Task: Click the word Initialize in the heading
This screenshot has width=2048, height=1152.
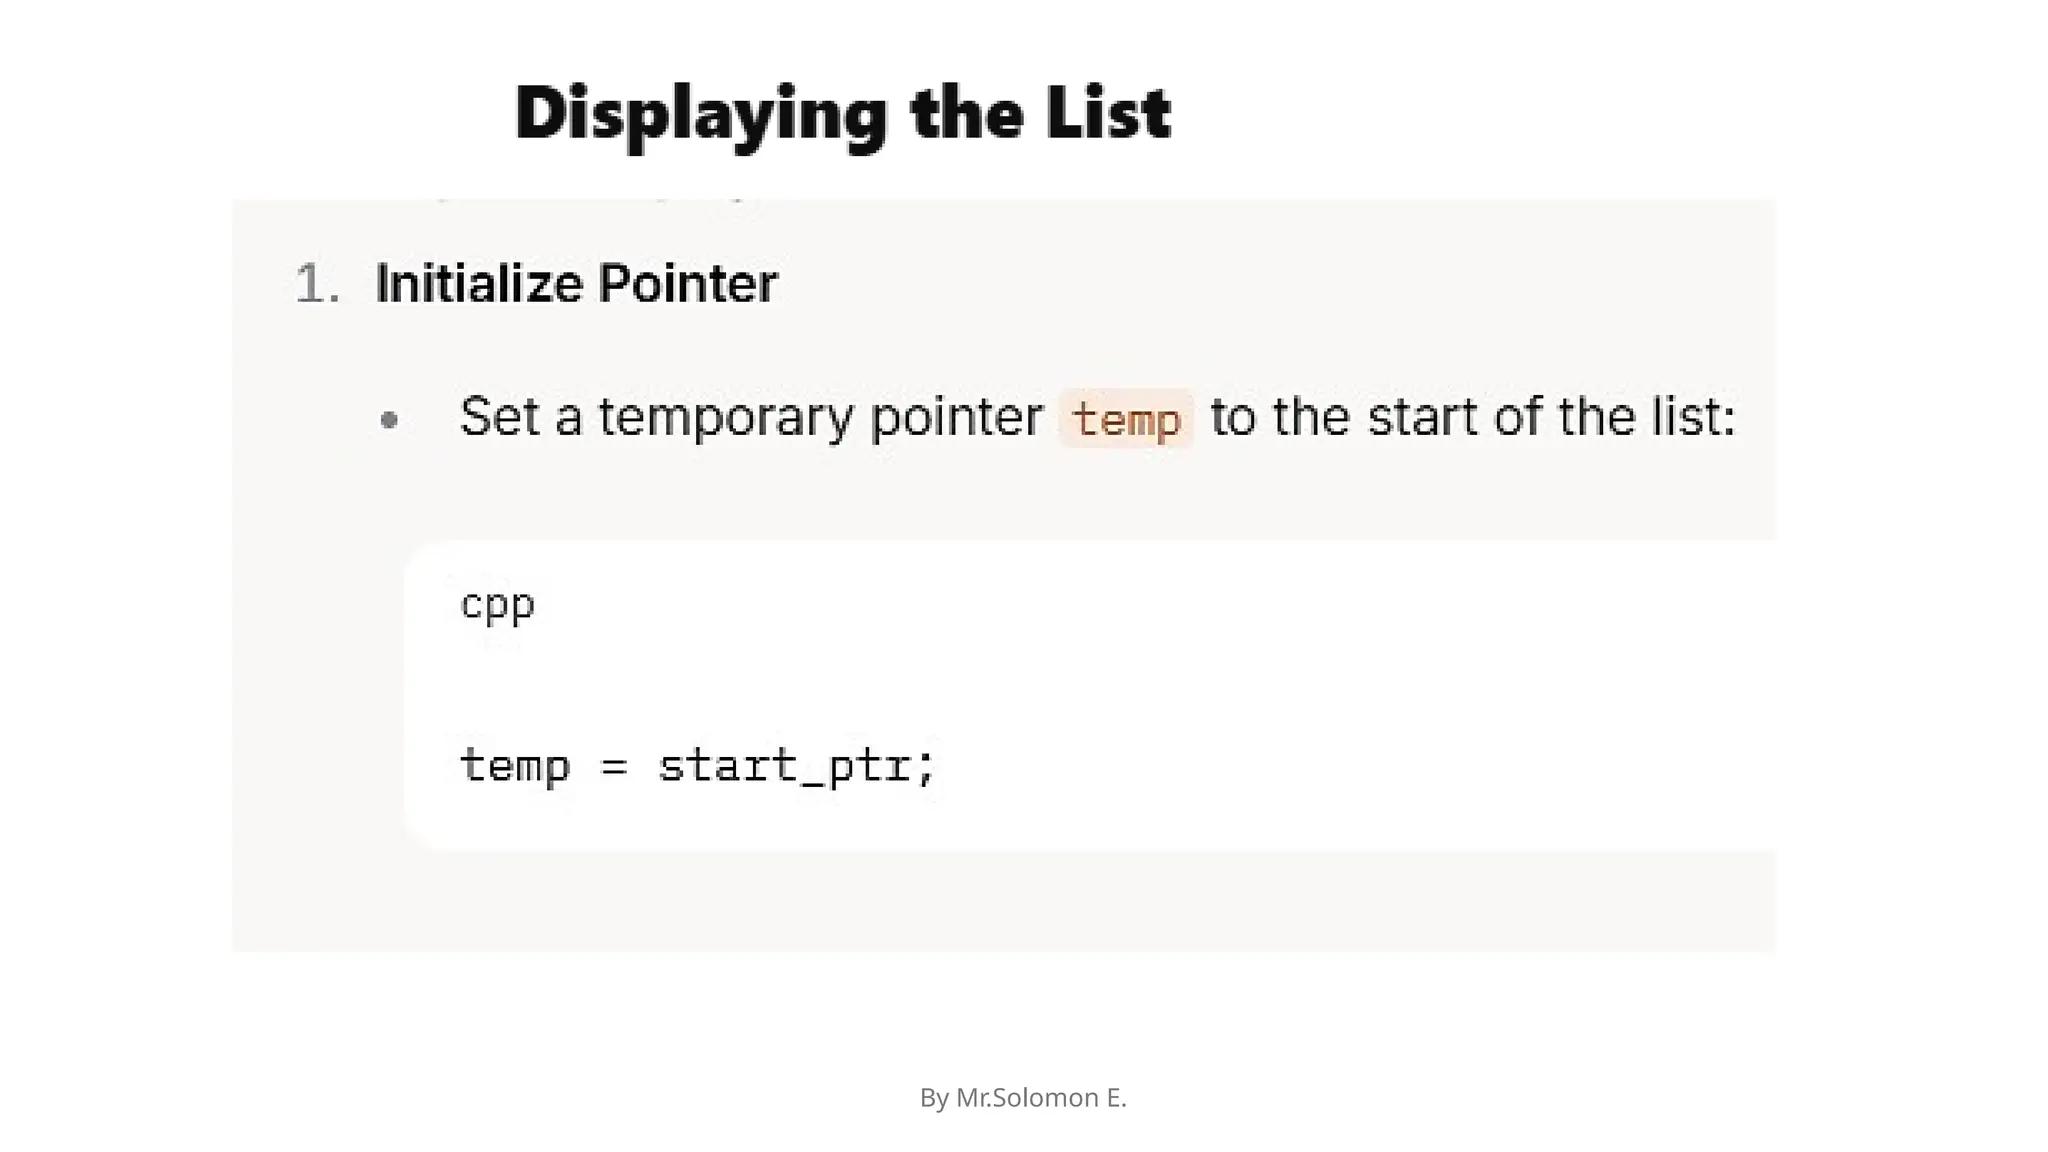Action: (x=479, y=283)
